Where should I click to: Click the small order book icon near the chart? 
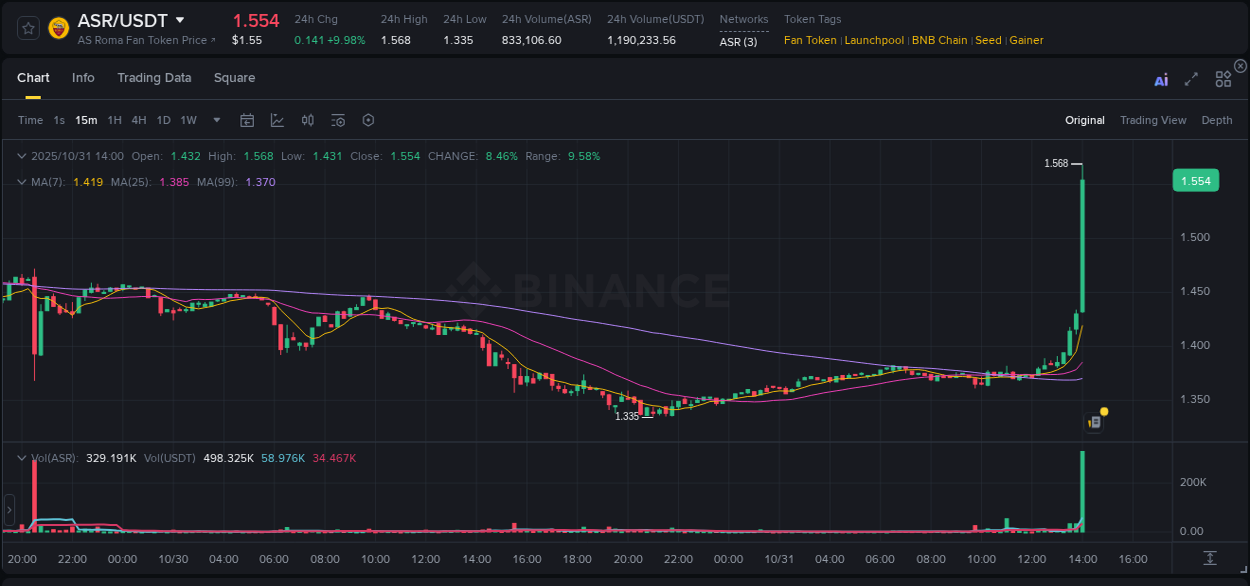click(x=1093, y=422)
